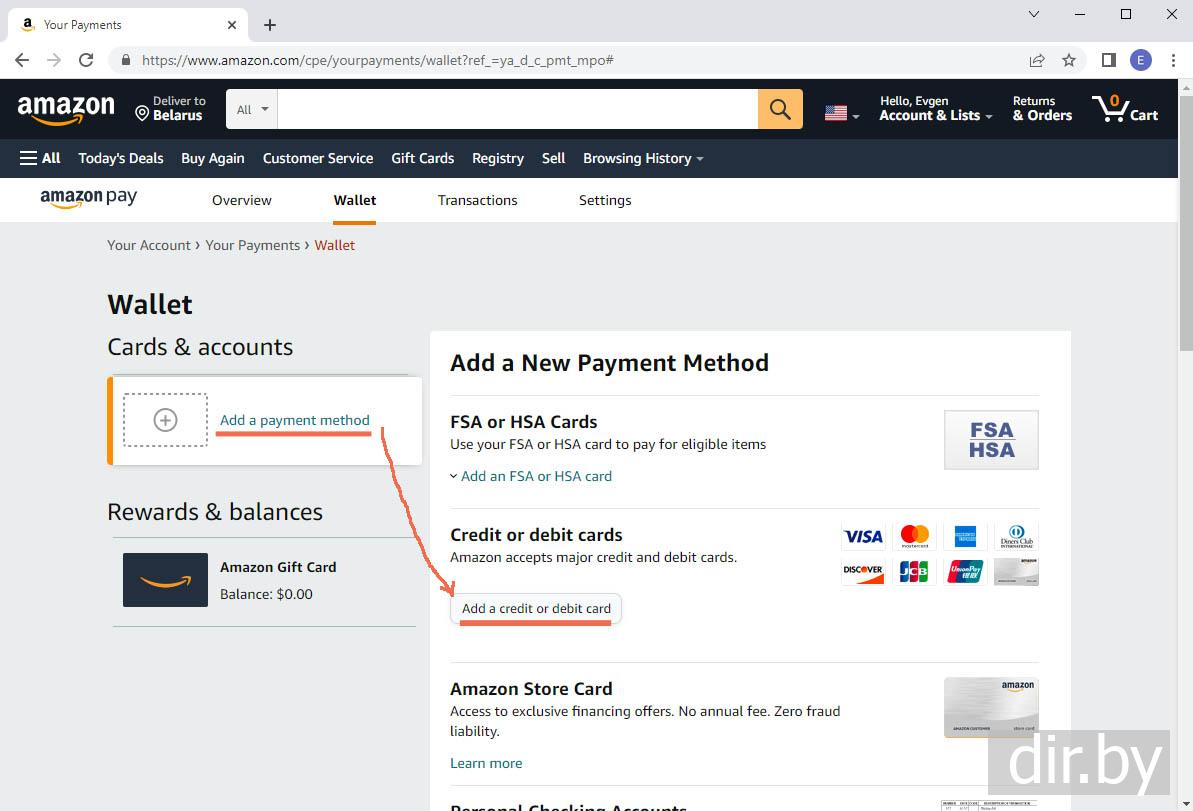This screenshot has height=811, width=1193.
Task: Open the Chrome profile avatar E
Action: [1141, 60]
